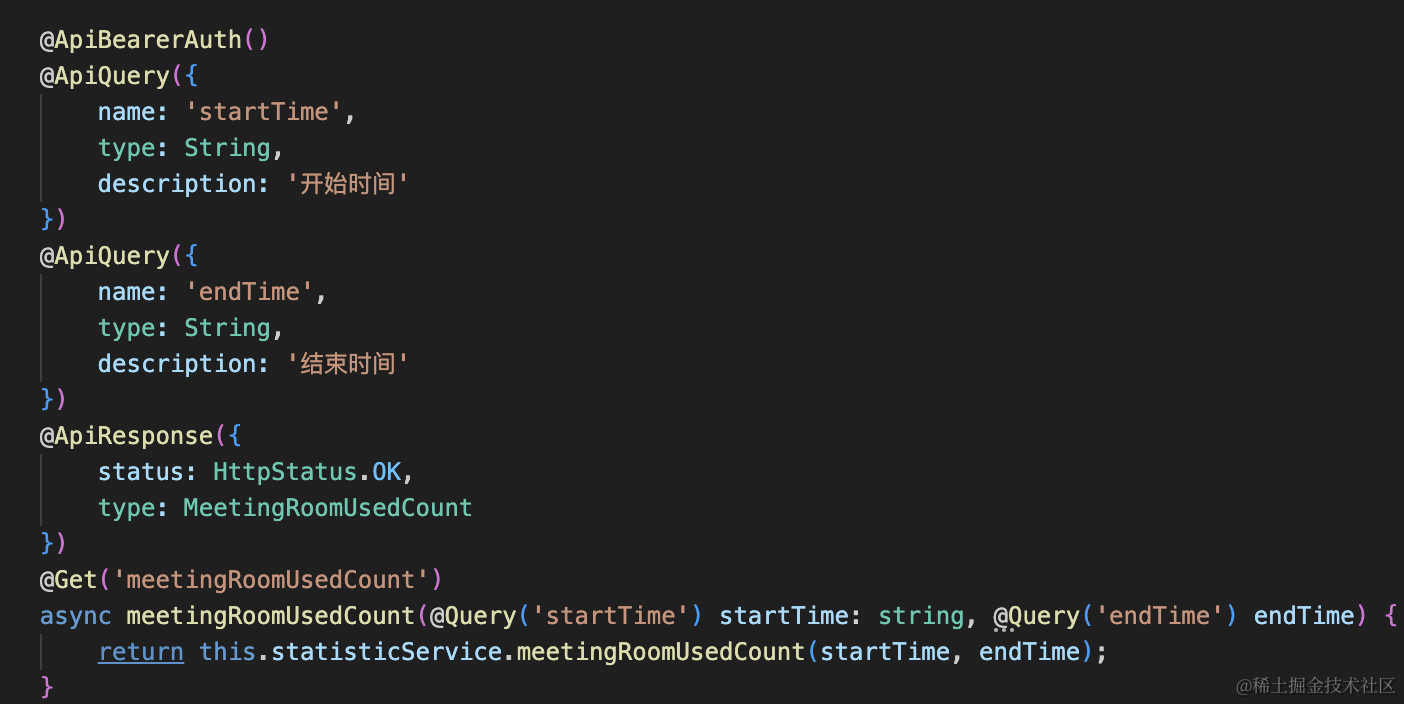This screenshot has width=1404, height=704.
Task: Click the '结束时间' description string
Action: coord(347,364)
